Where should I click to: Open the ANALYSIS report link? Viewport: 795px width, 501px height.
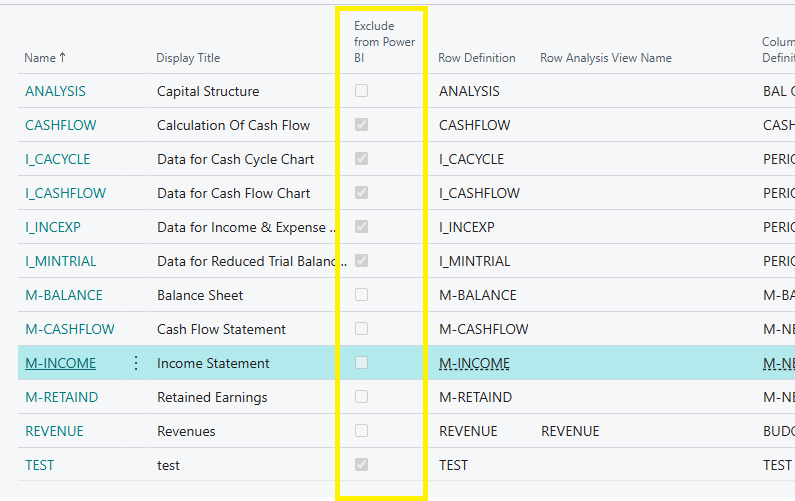coord(55,91)
